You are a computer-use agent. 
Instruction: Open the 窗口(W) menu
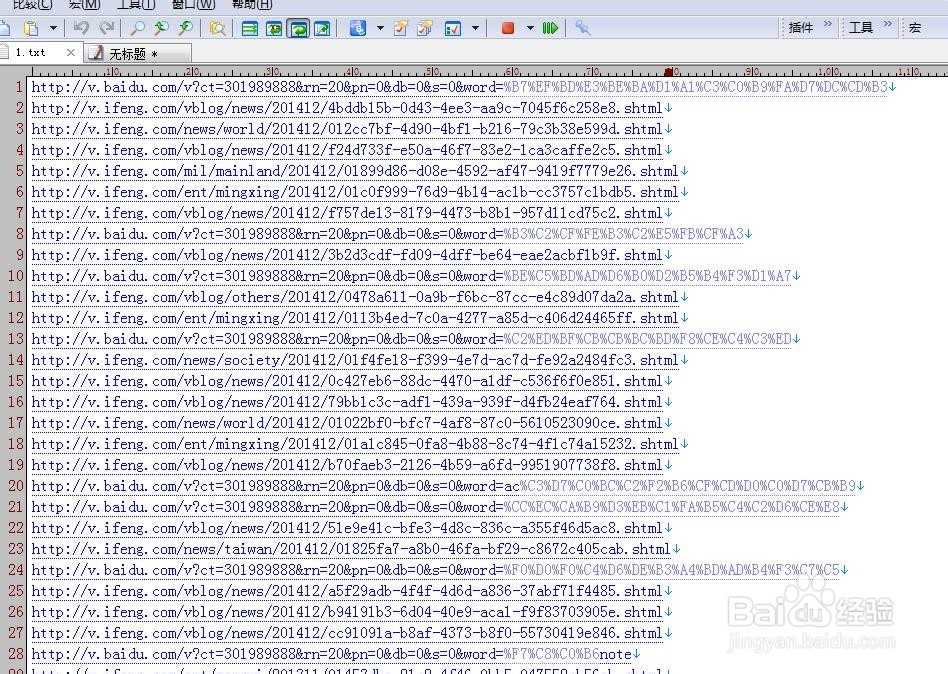[x=193, y=5]
